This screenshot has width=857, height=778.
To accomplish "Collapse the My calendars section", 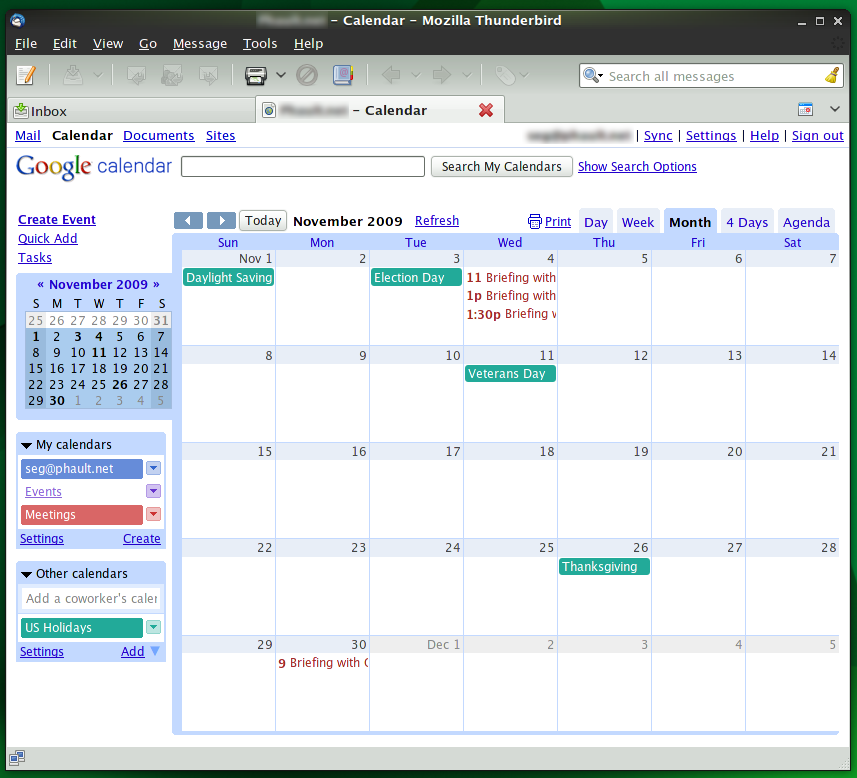I will pyautogui.click(x=26, y=445).
